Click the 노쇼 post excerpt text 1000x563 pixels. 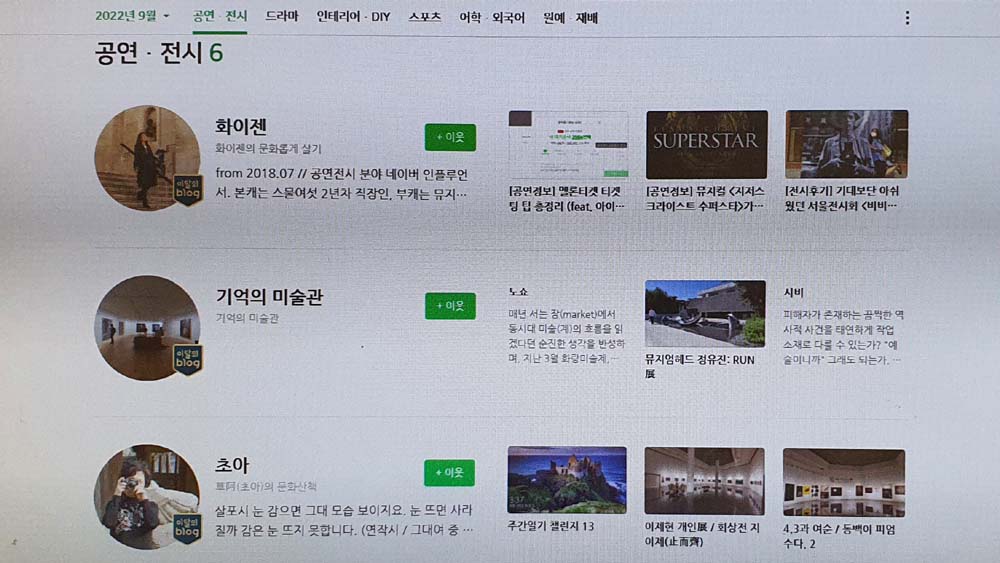pos(566,336)
